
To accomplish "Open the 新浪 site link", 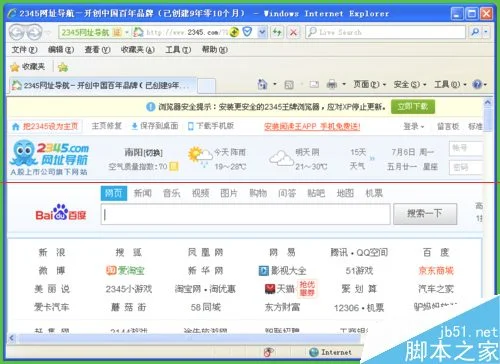I will 52,252.
